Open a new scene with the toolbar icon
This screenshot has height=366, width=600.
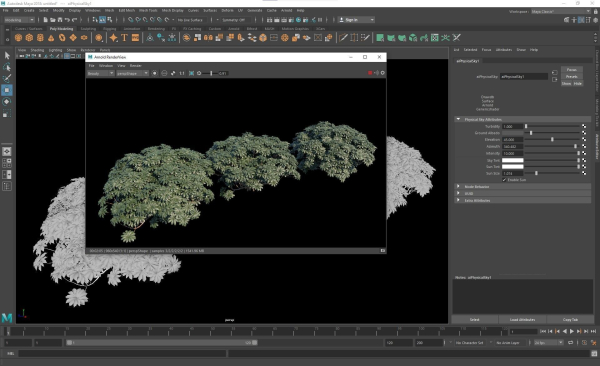pos(46,20)
